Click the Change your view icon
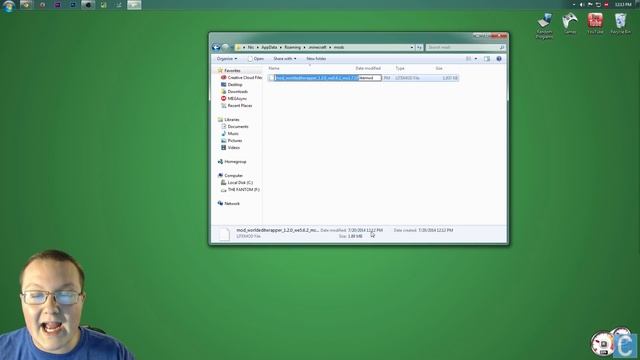This screenshot has width=640, height=360. (469, 59)
